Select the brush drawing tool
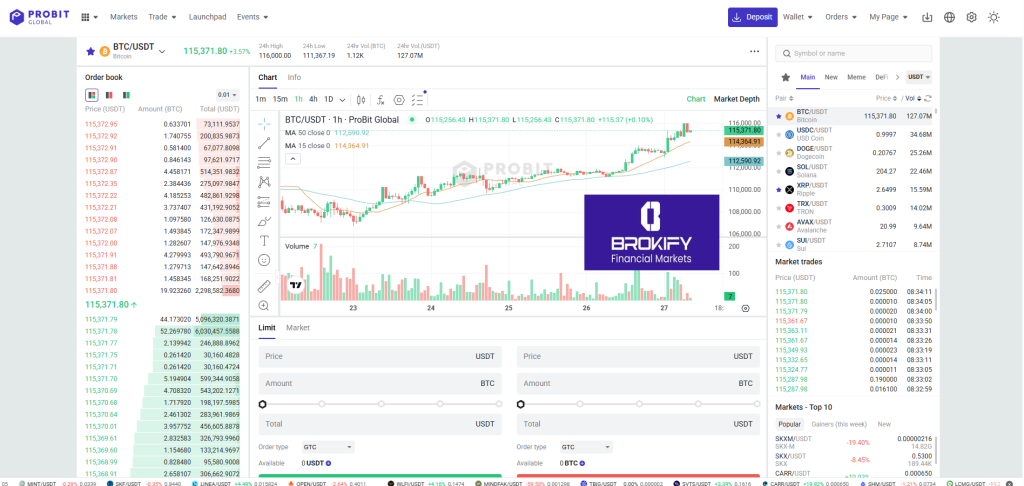 264,221
